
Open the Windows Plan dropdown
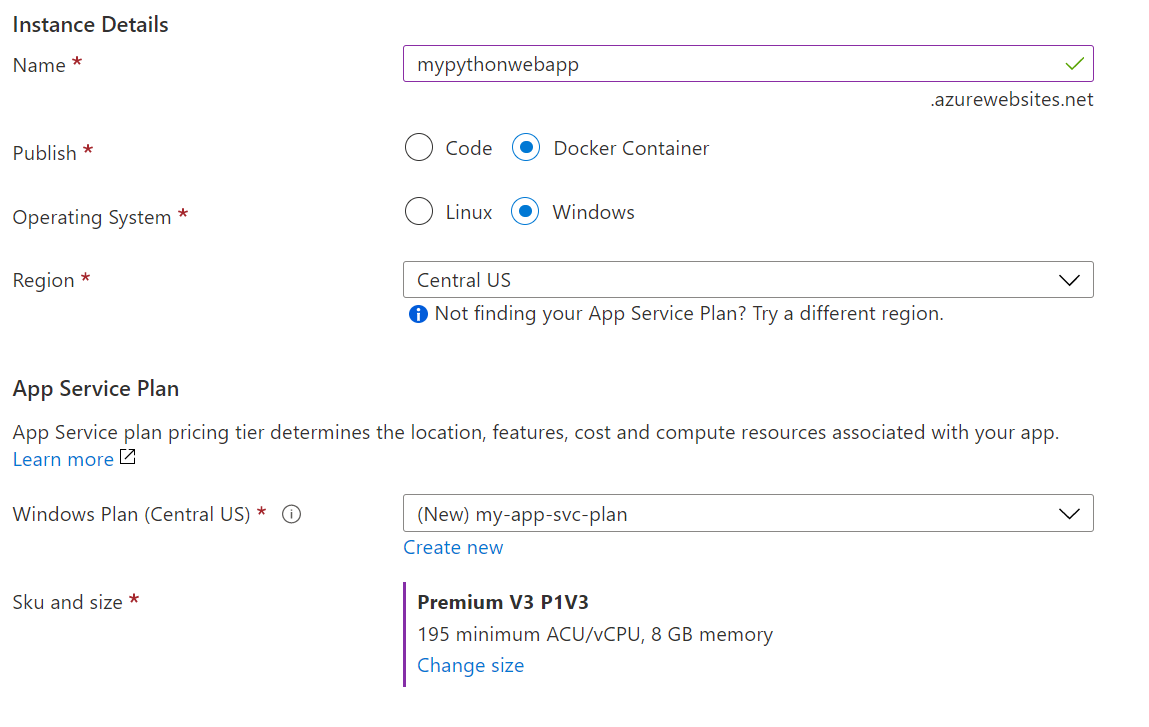748,514
